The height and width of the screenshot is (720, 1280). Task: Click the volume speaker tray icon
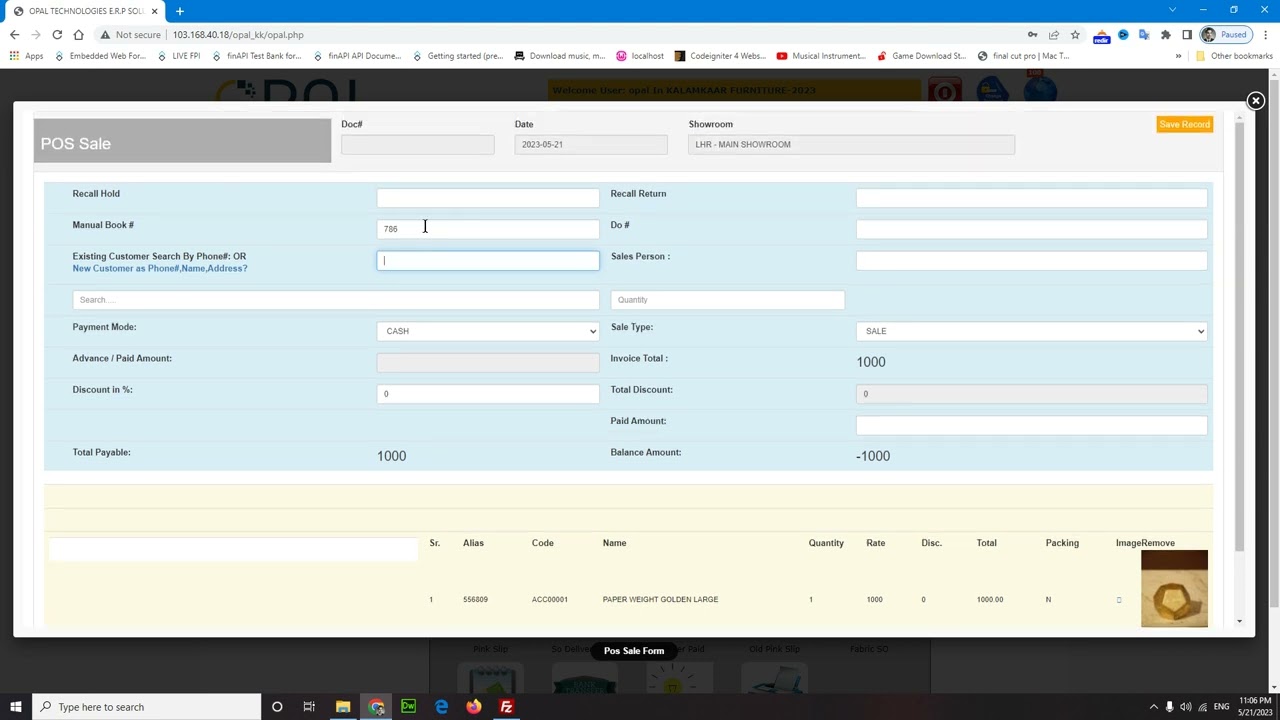1186,707
